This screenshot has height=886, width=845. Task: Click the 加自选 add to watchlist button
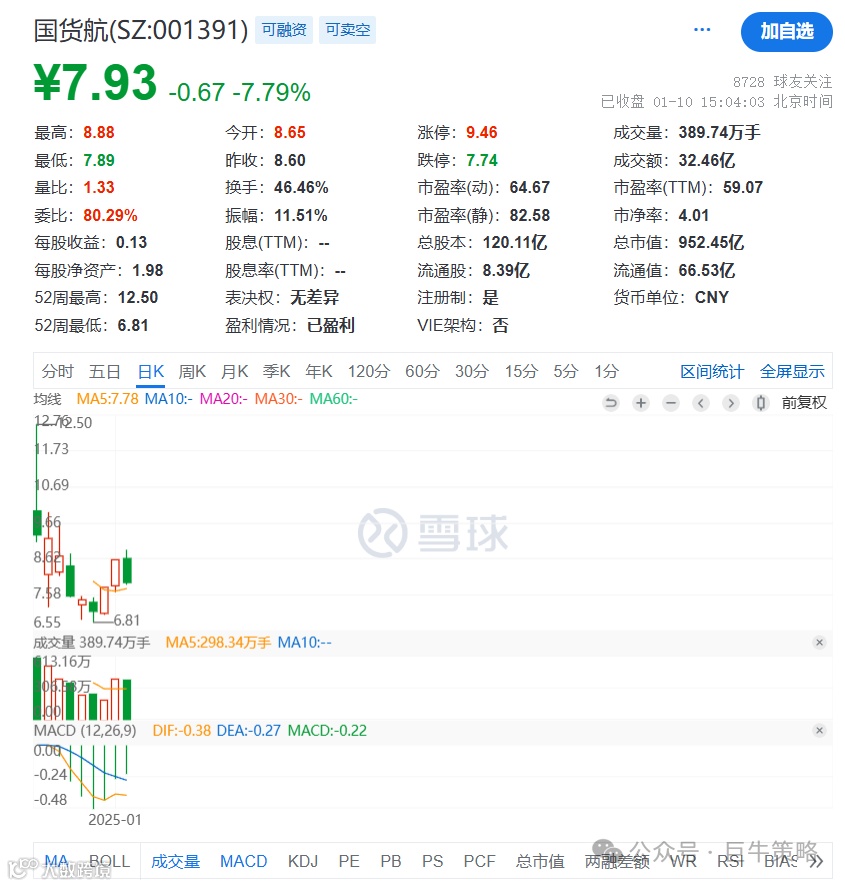(786, 32)
